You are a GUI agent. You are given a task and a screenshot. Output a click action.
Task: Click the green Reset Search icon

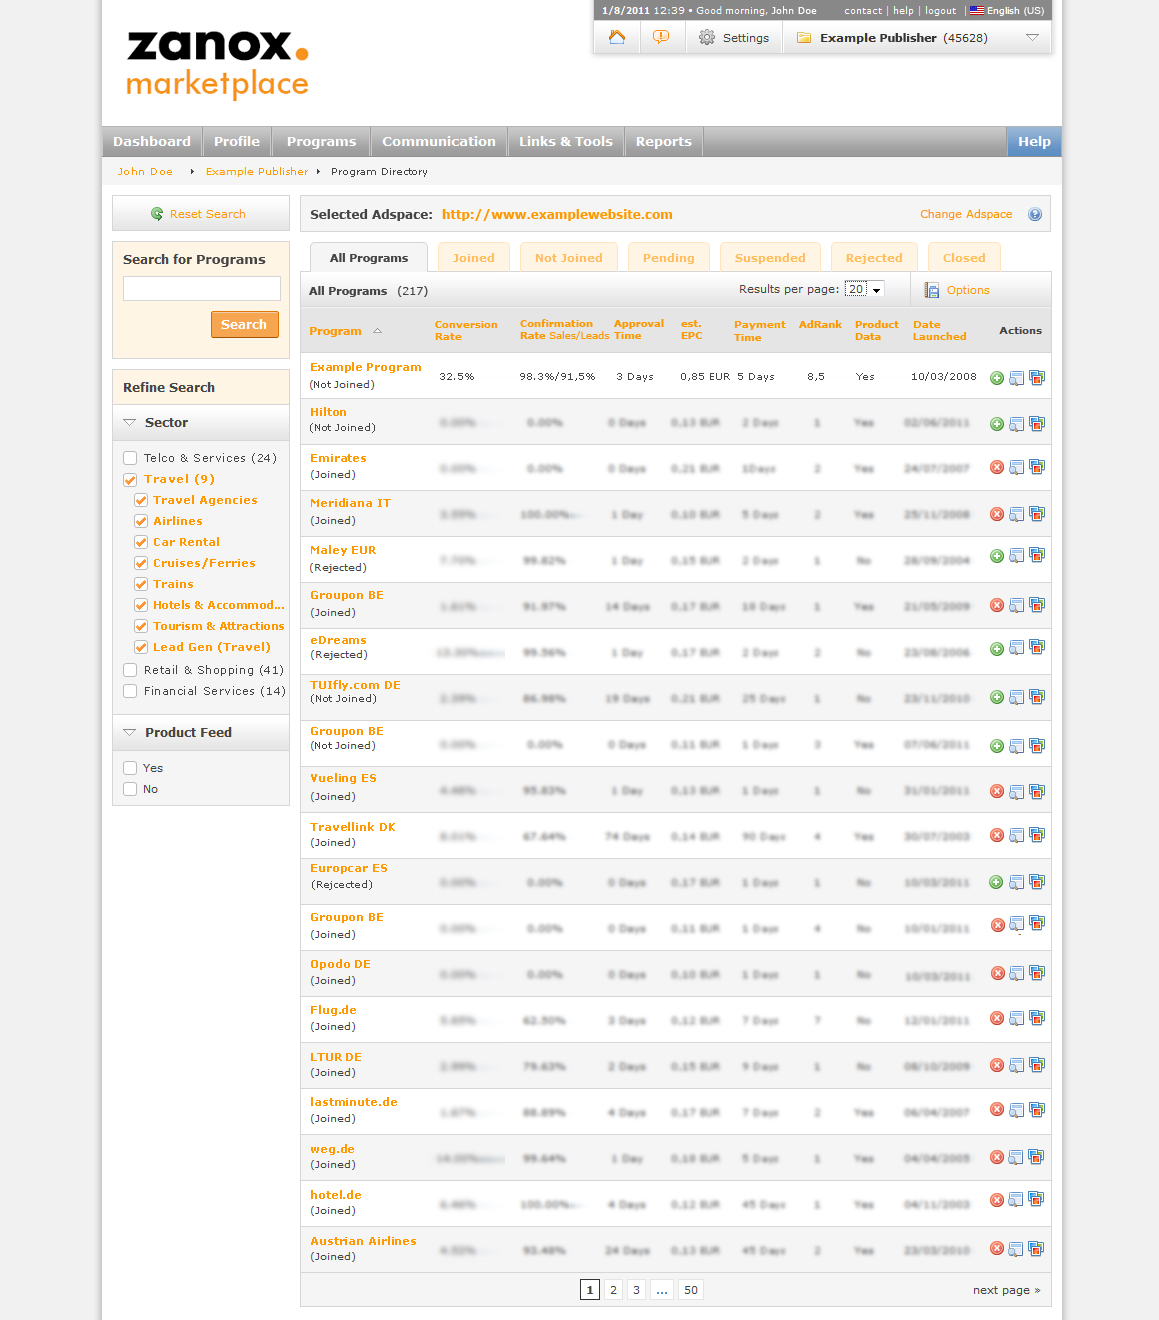[x=157, y=214]
